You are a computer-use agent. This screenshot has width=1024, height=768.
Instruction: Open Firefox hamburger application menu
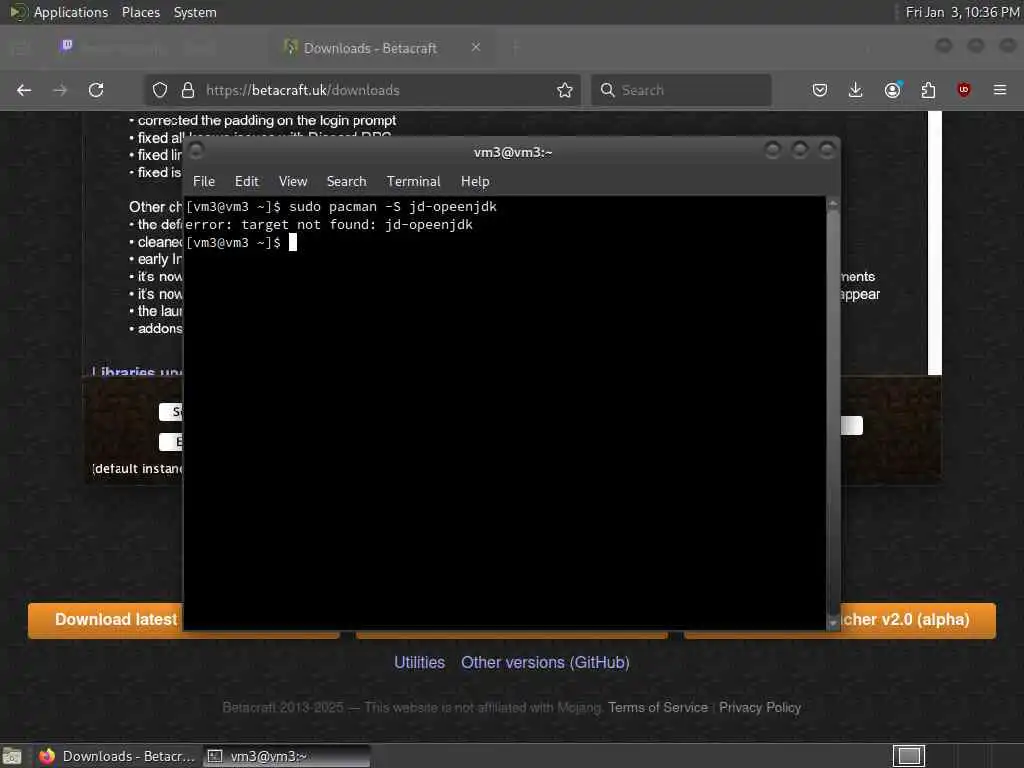click(1000, 90)
